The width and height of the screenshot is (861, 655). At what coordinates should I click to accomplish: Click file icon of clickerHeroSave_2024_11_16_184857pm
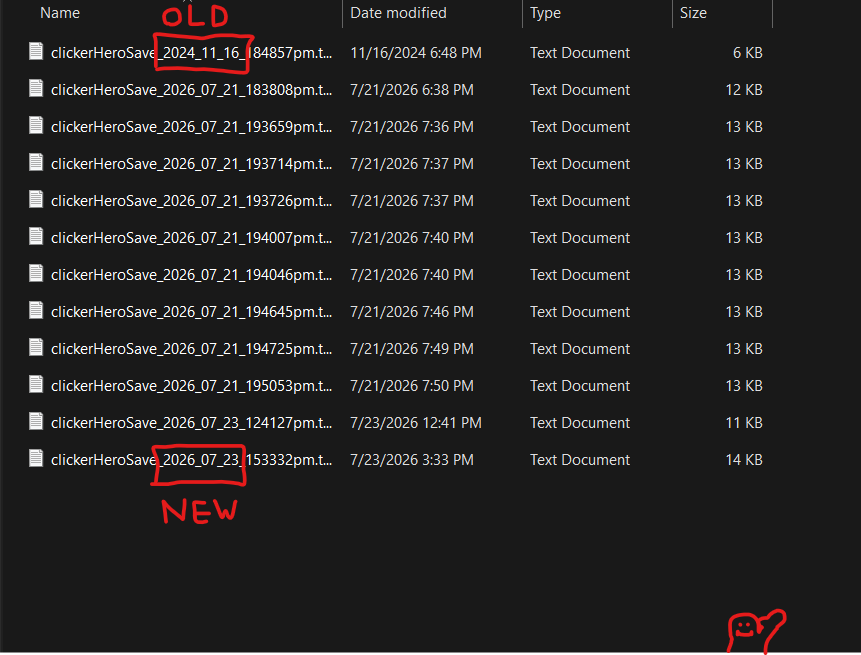36,52
